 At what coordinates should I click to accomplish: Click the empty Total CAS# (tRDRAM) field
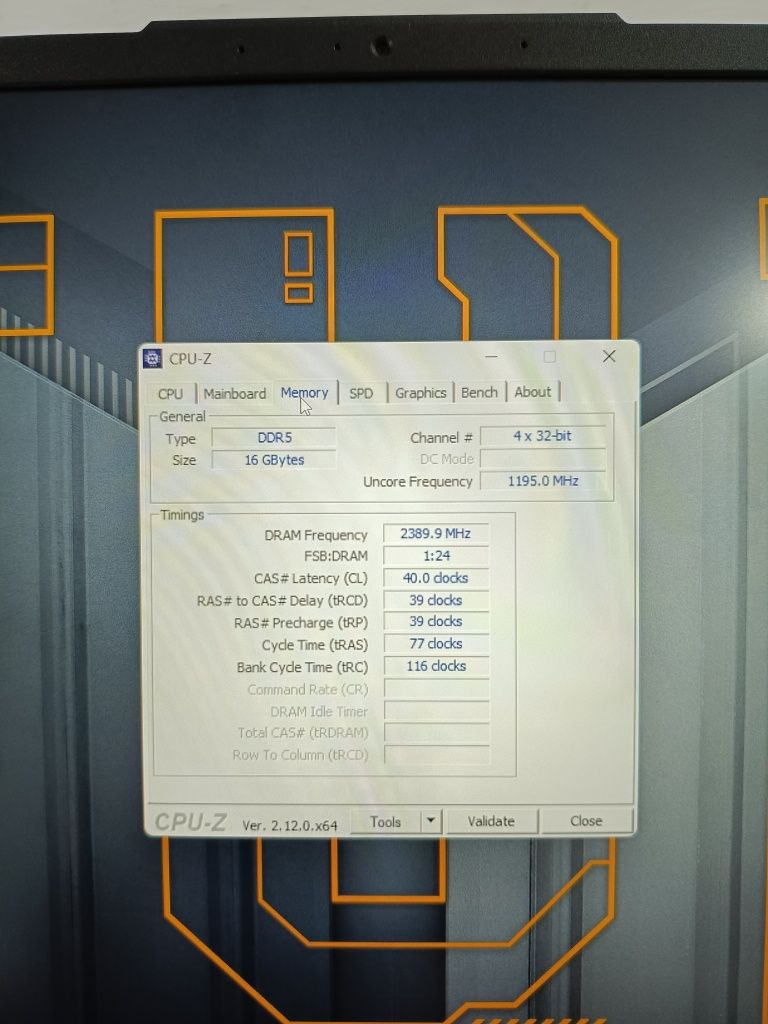coord(436,733)
